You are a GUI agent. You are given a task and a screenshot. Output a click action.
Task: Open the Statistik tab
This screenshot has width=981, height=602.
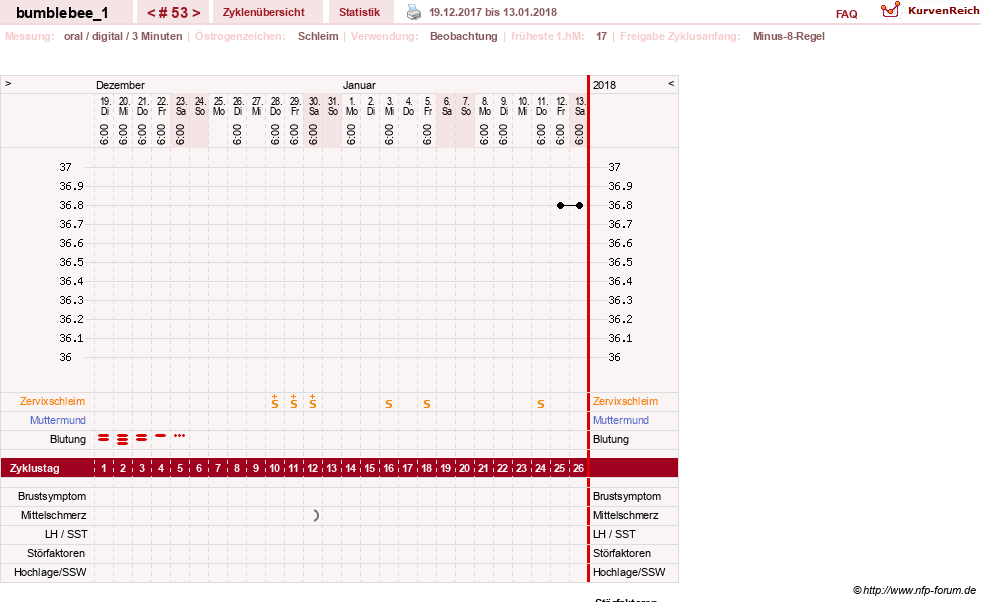click(359, 12)
